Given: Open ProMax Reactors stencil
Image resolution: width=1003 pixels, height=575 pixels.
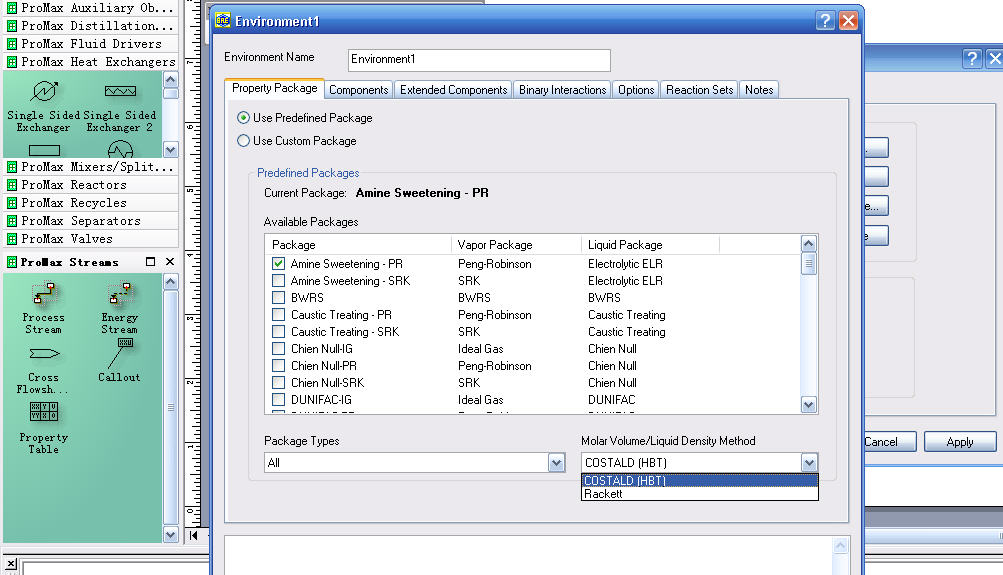Looking at the screenshot, I should tap(91, 184).
